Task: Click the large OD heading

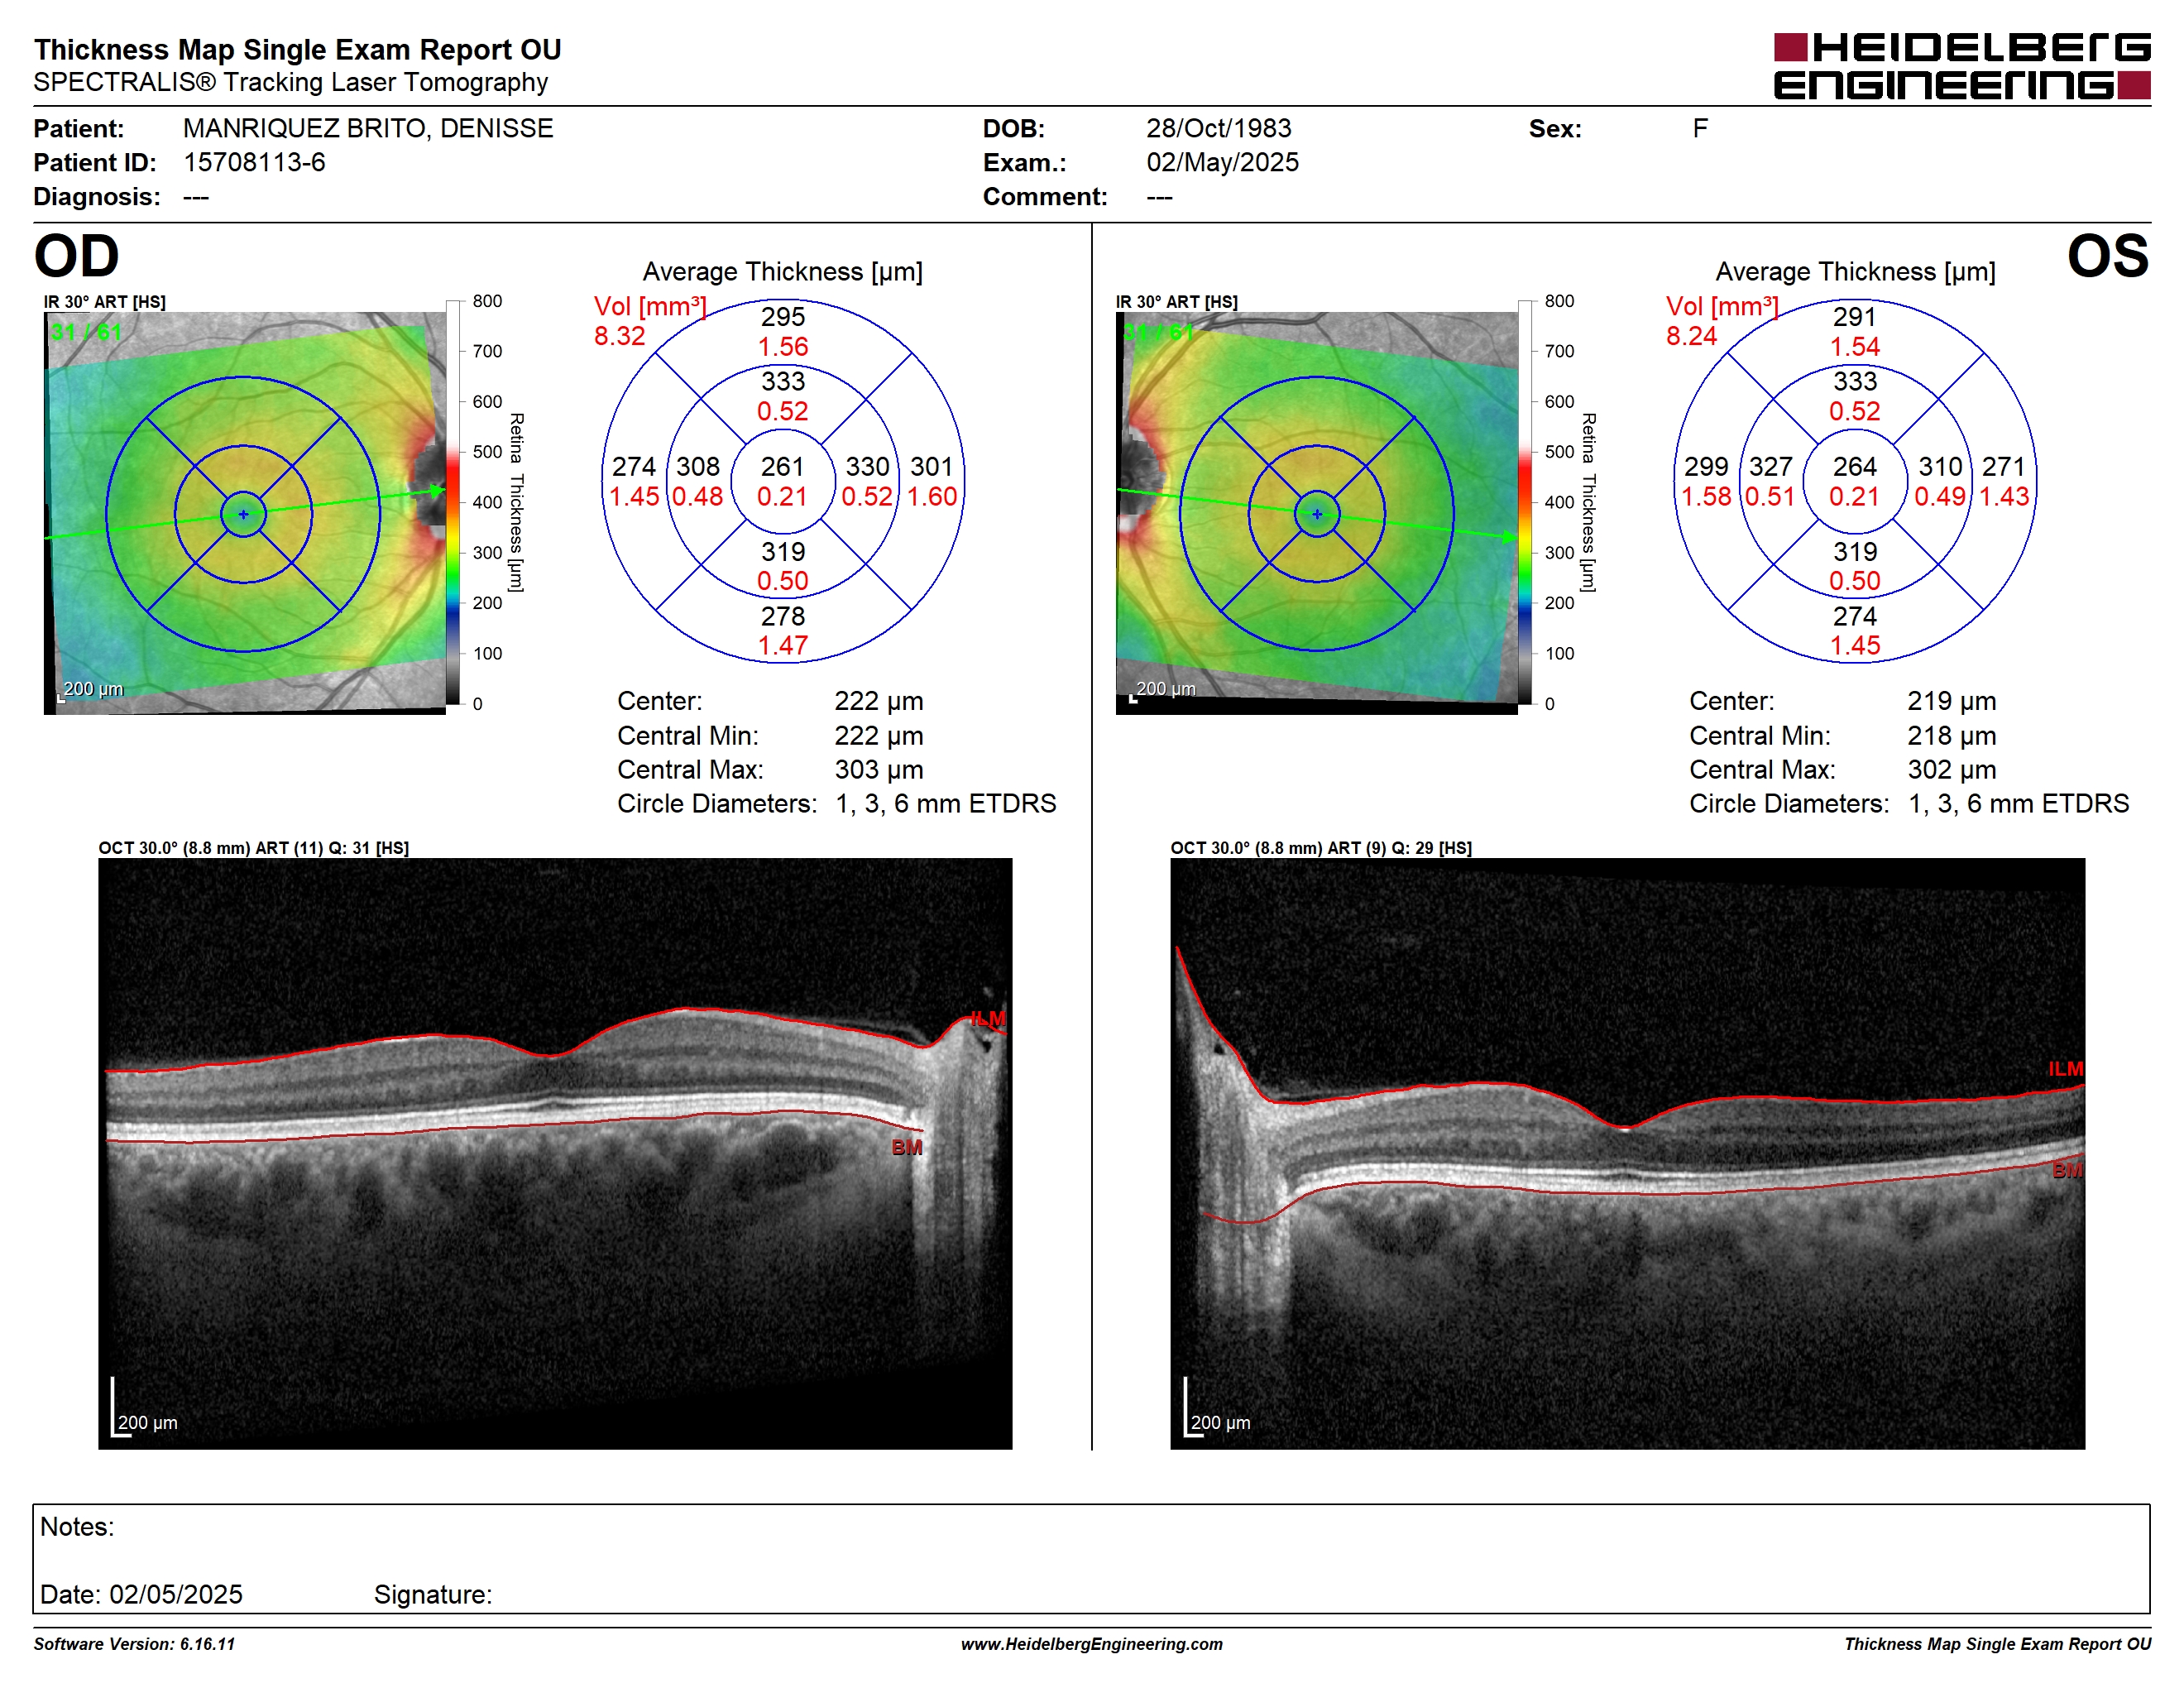Action: [76, 256]
